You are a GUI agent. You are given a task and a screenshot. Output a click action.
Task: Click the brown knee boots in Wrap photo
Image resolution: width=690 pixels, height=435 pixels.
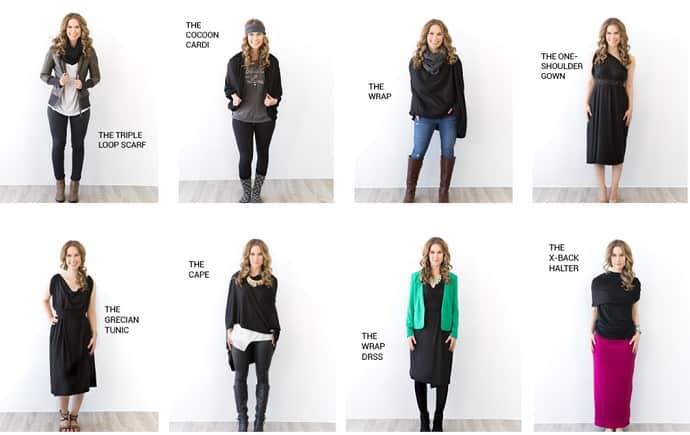point(429,179)
